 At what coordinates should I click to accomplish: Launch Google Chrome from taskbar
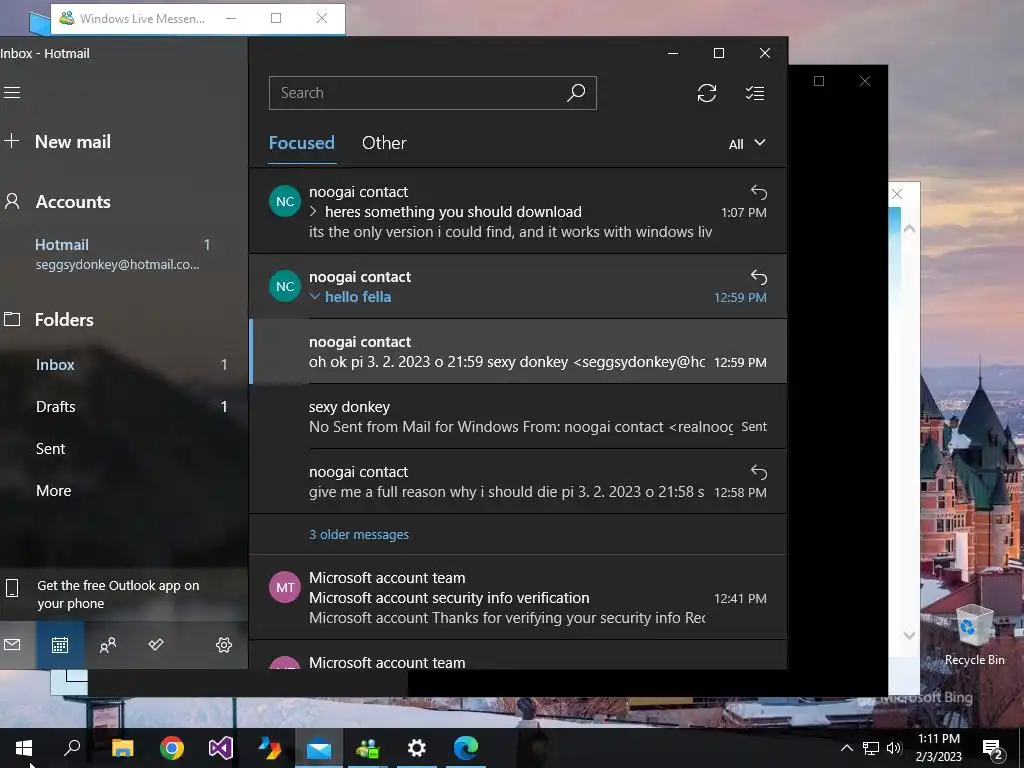[x=172, y=748]
